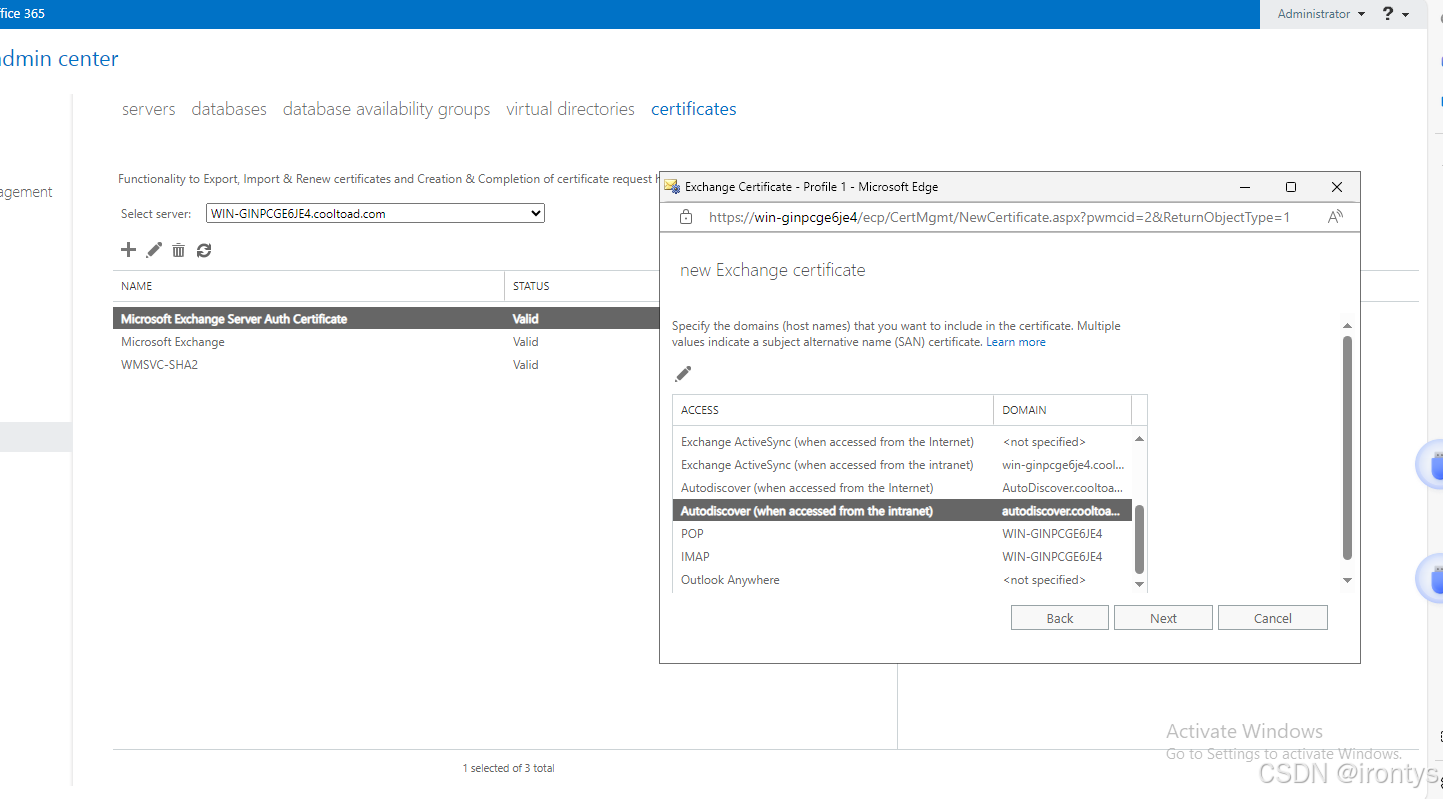Click the add new certificate plus icon

click(128, 250)
